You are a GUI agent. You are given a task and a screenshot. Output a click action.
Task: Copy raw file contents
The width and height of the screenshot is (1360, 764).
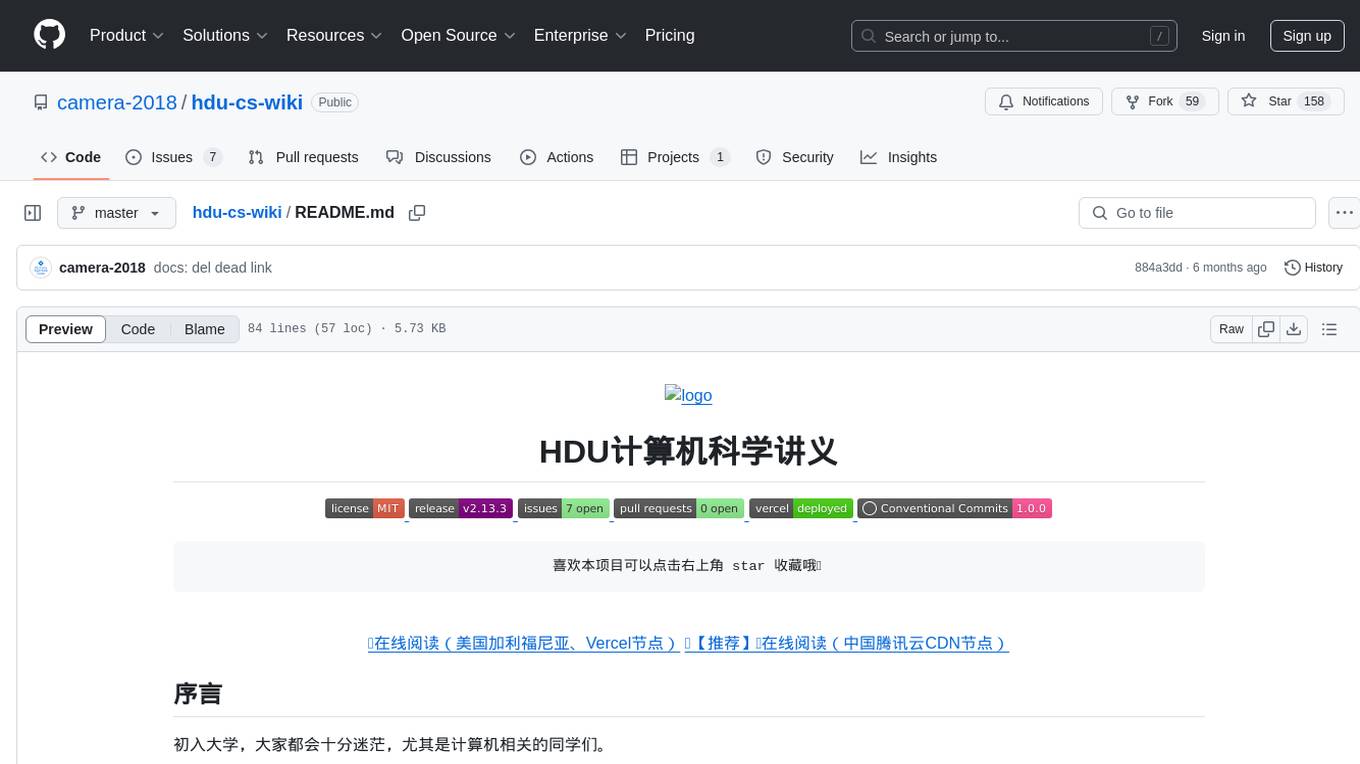tap(1266, 329)
